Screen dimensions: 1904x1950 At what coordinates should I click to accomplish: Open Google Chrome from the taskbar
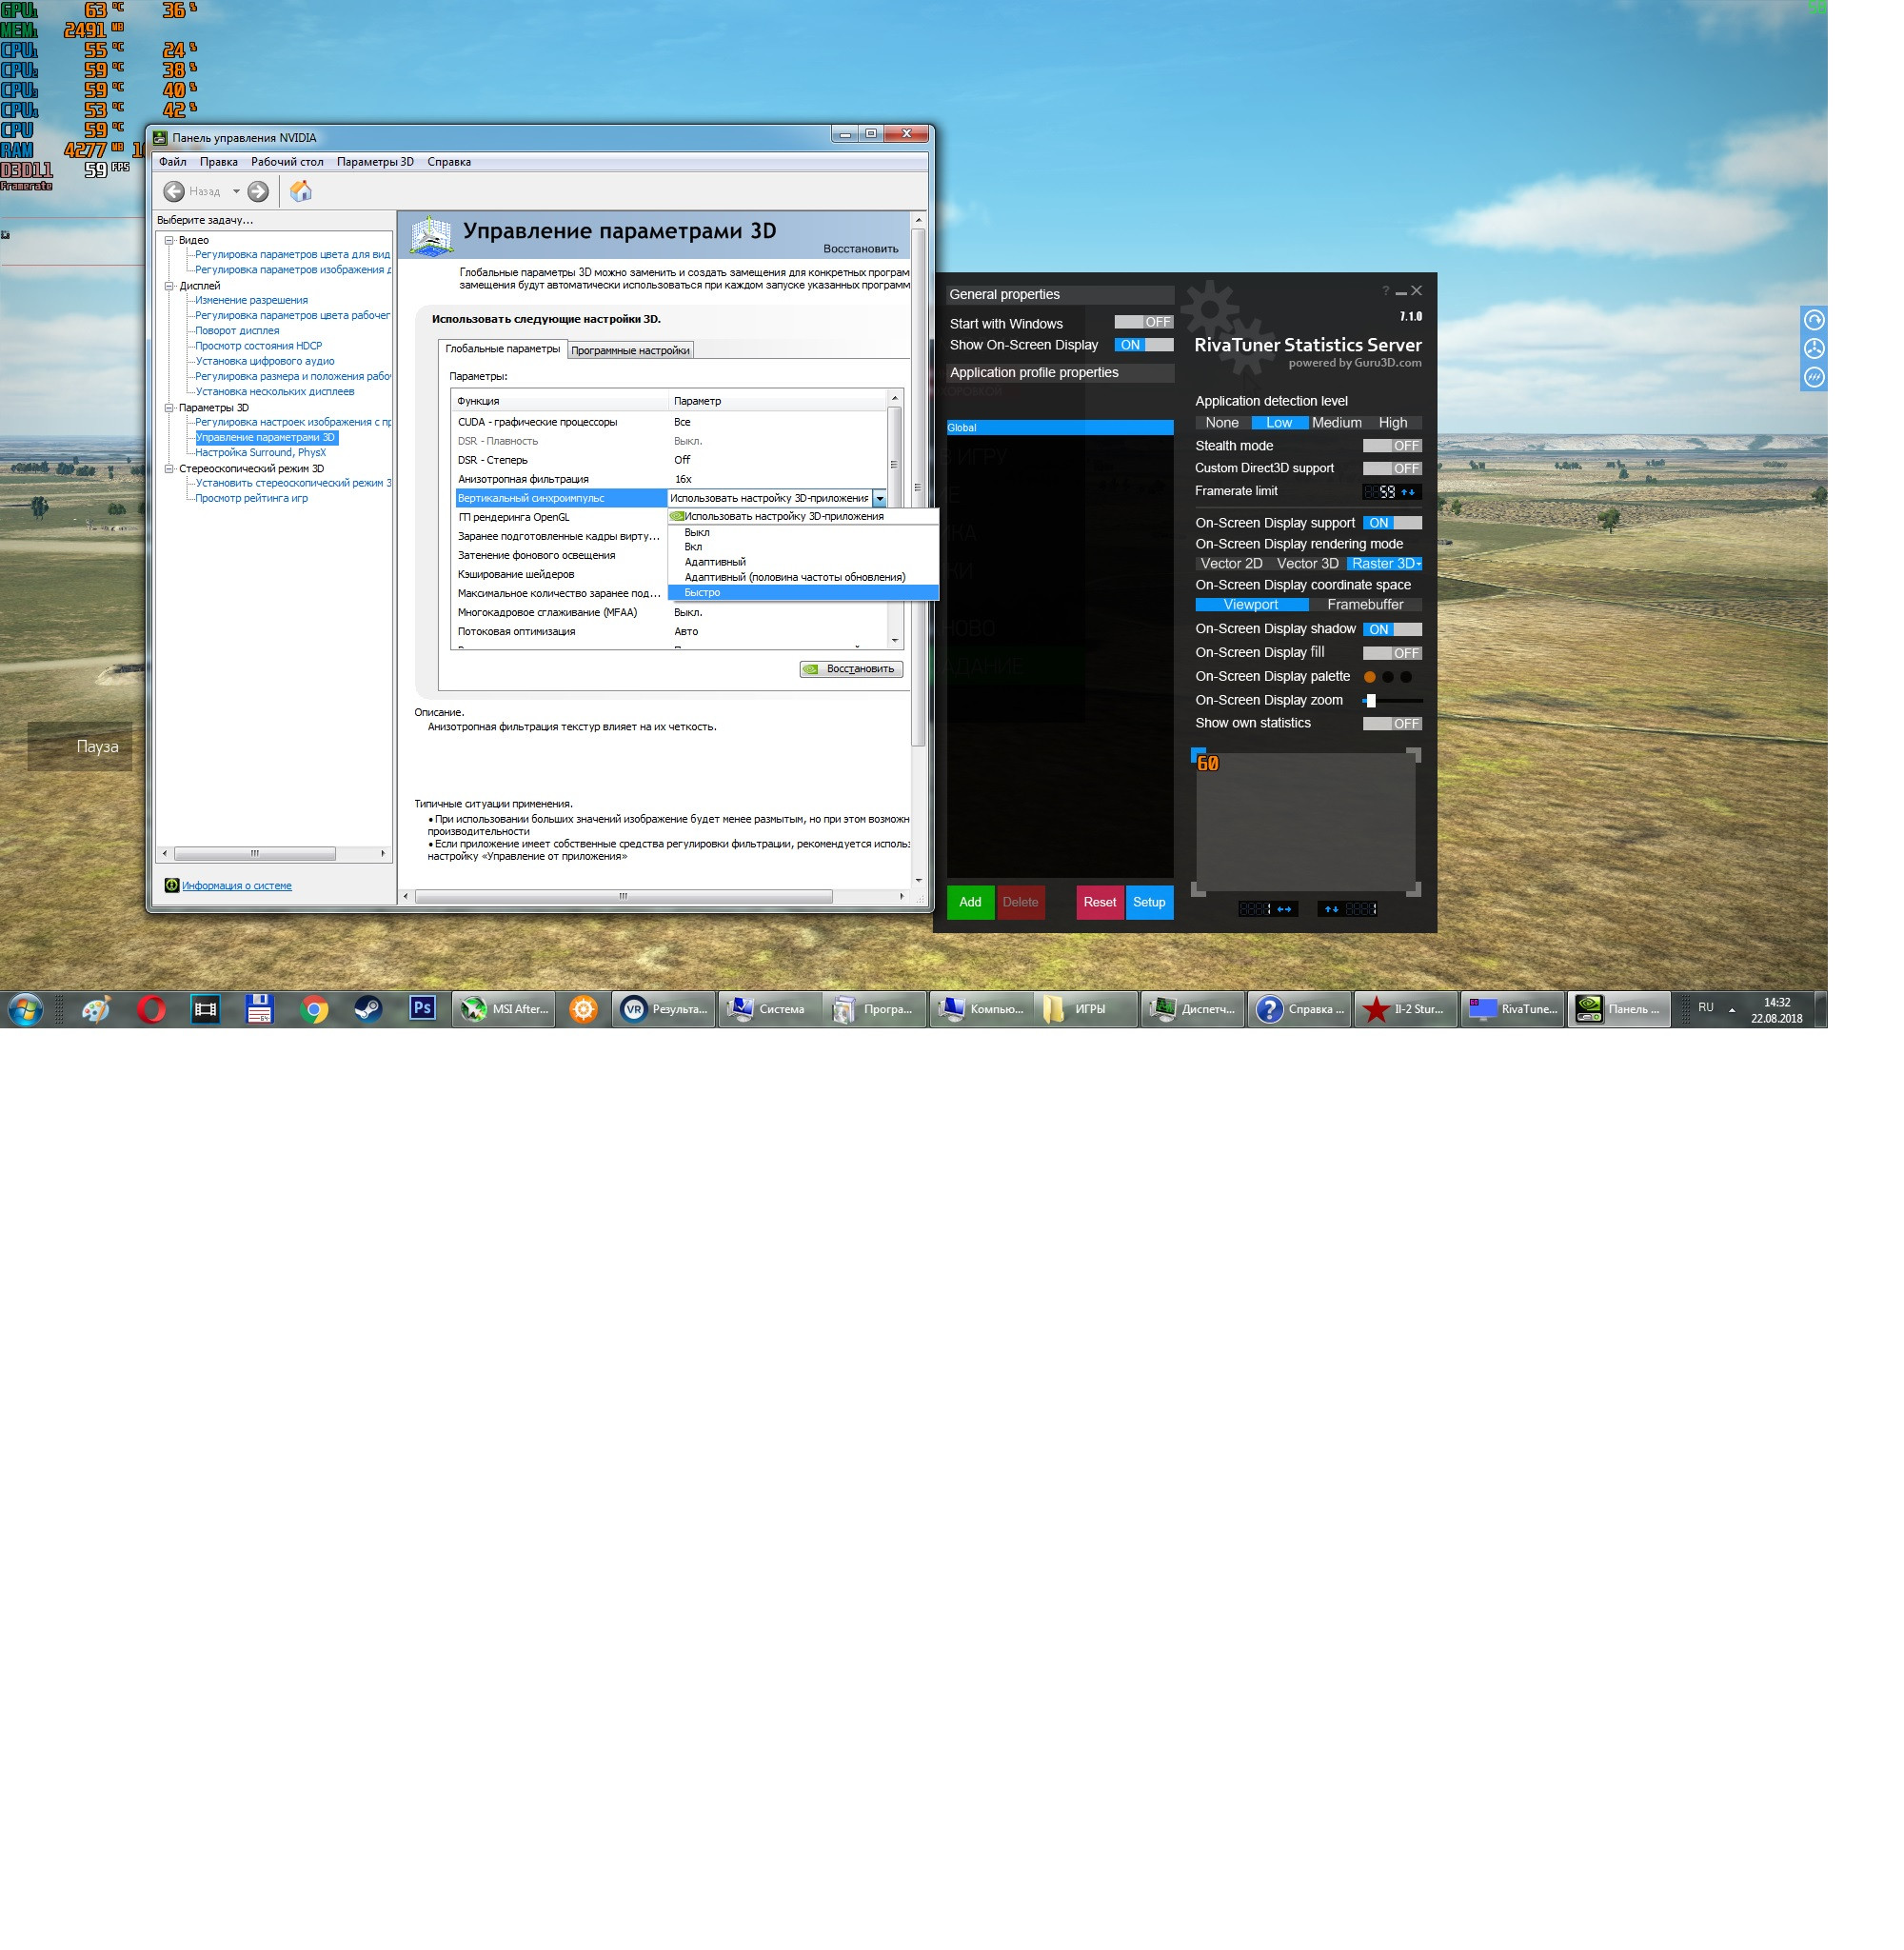[314, 1009]
